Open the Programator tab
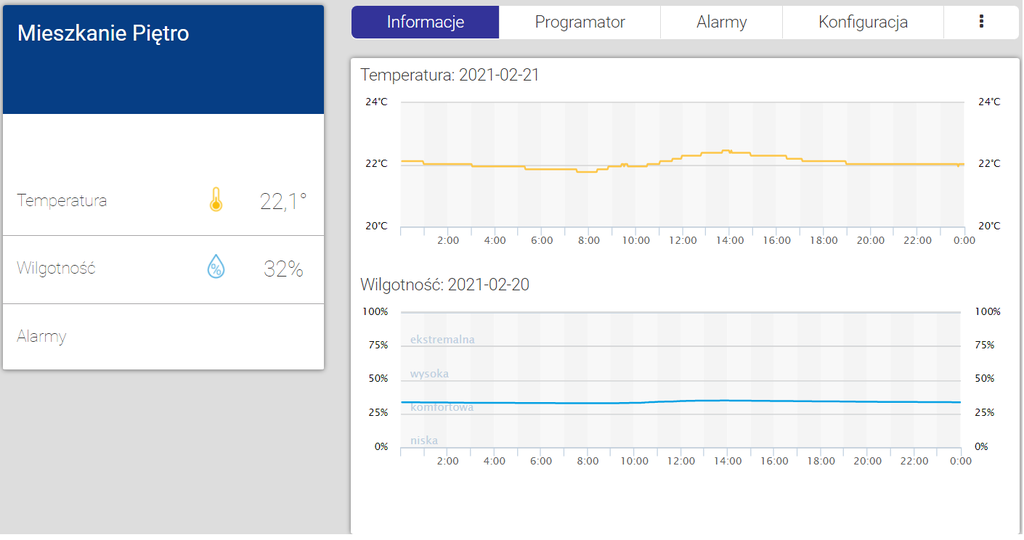Viewport: 1024px width, 540px height. point(580,22)
